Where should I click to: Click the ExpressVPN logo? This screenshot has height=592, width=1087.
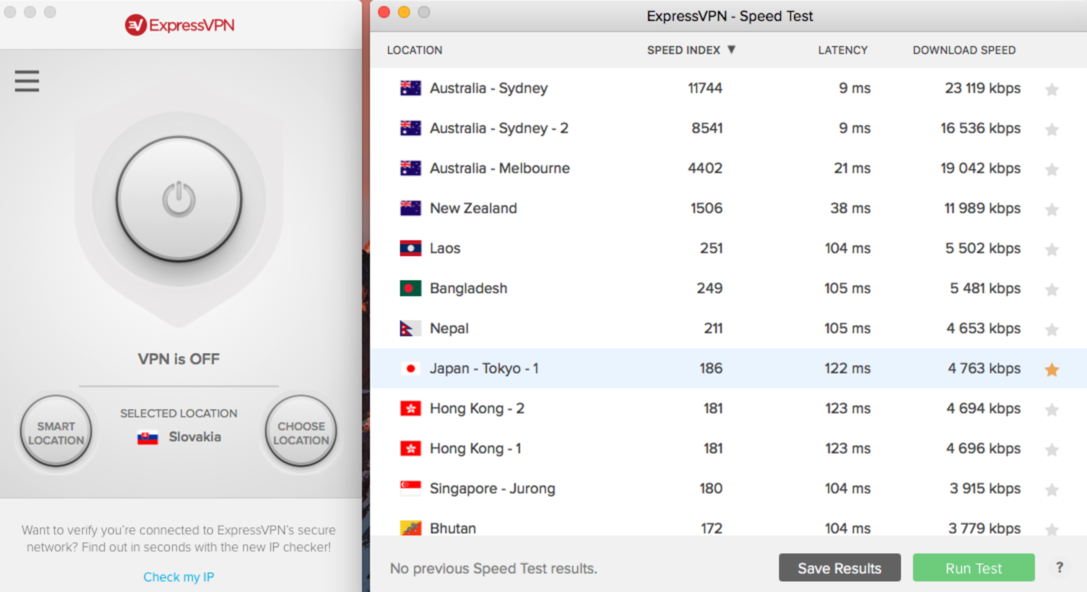click(x=180, y=25)
